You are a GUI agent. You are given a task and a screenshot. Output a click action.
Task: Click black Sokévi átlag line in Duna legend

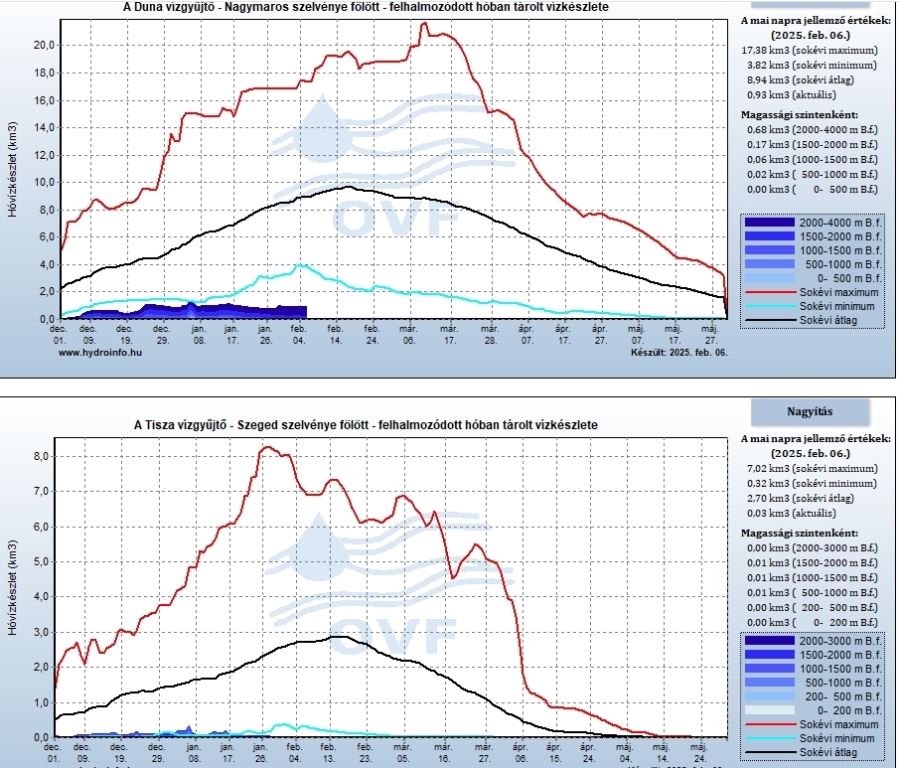tap(772, 320)
